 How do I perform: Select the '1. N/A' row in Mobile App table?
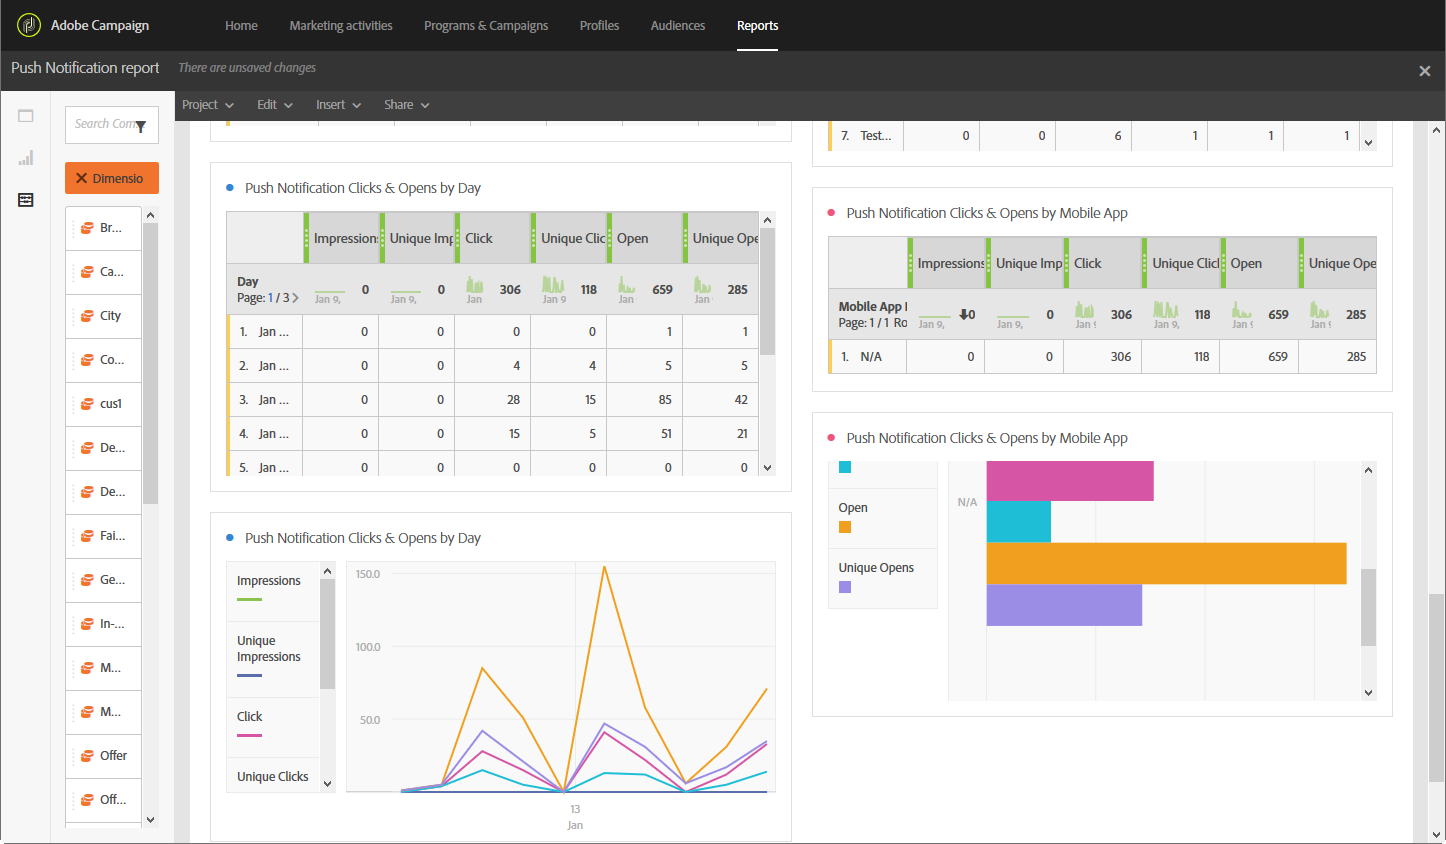[1103, 357]
